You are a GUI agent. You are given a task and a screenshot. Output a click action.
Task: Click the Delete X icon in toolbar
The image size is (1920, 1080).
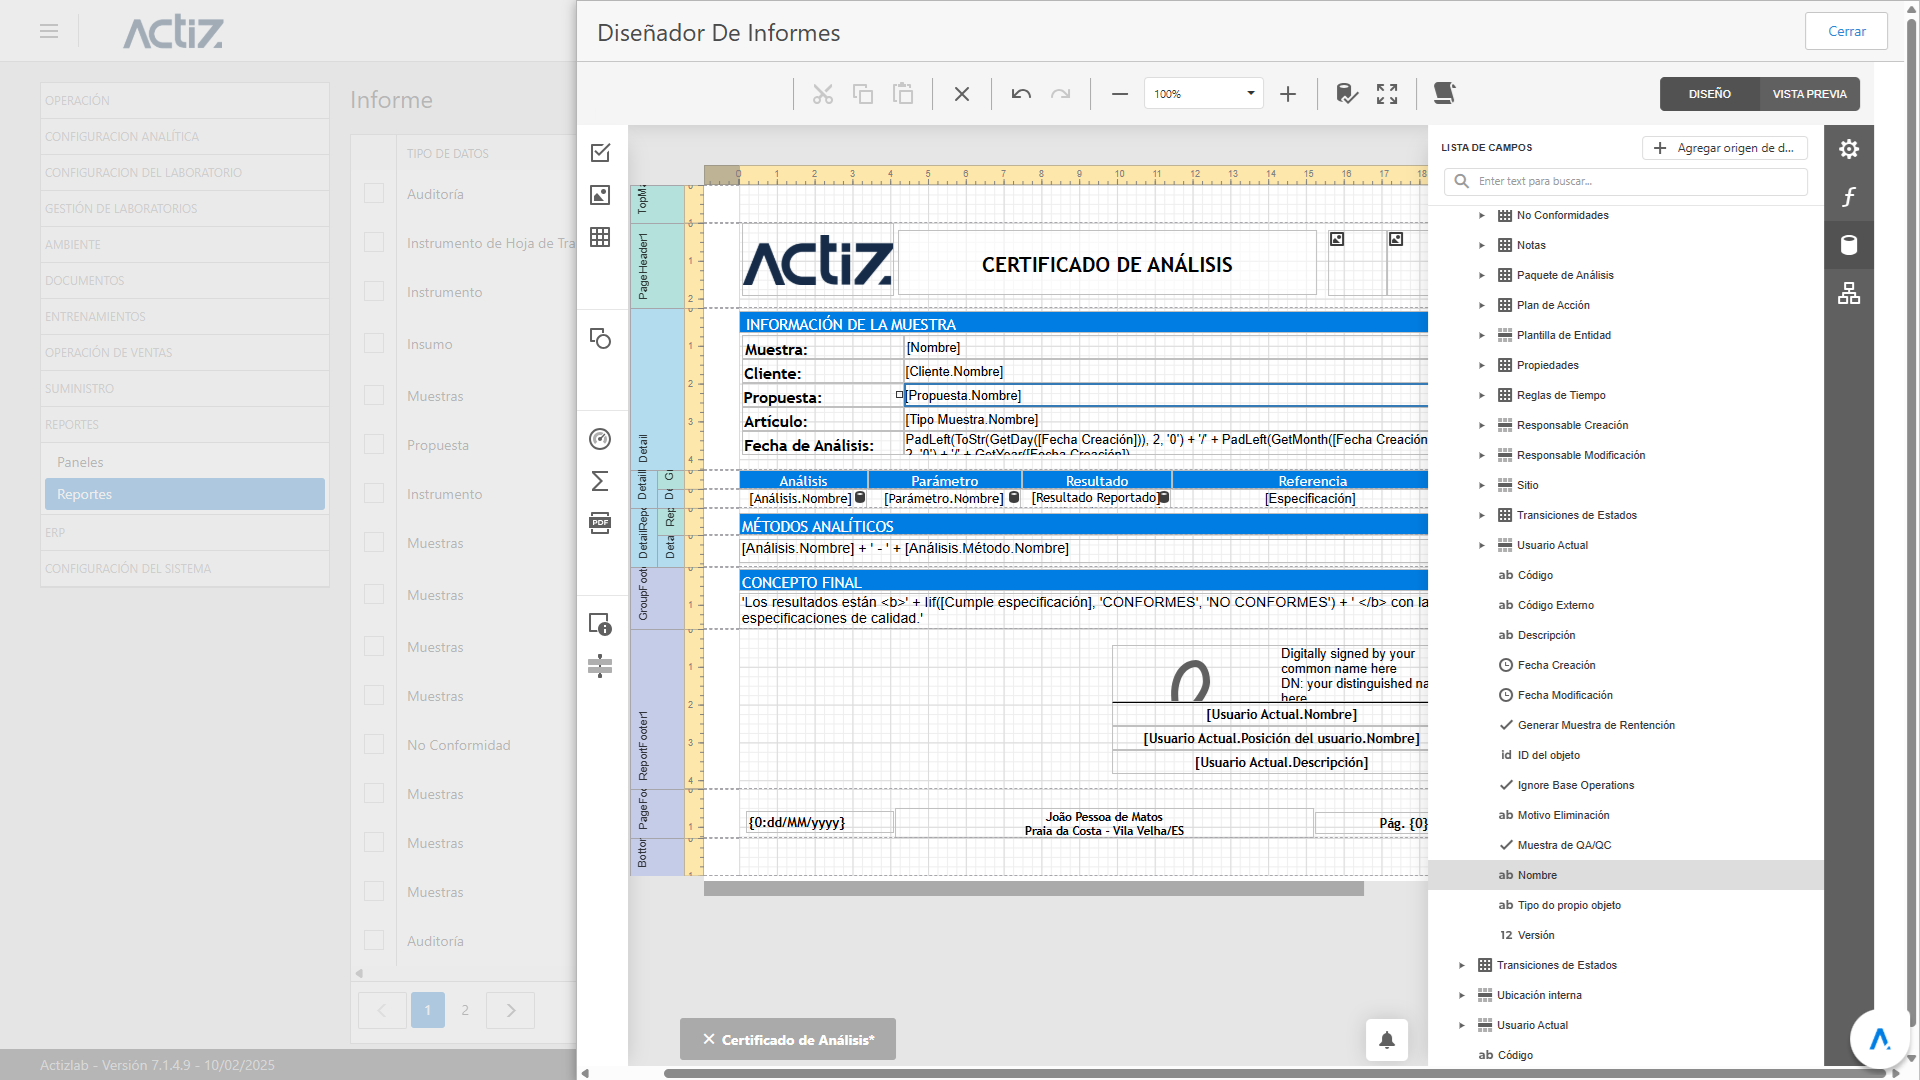click(962, 94)
